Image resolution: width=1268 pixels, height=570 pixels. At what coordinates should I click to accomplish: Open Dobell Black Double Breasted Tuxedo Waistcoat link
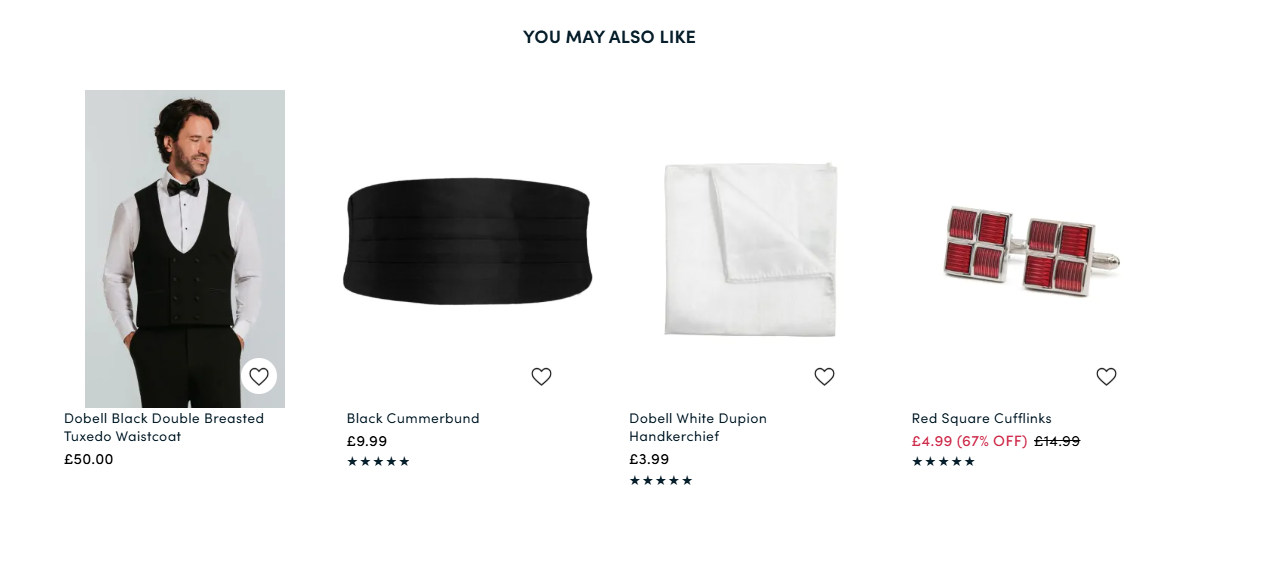164,427
